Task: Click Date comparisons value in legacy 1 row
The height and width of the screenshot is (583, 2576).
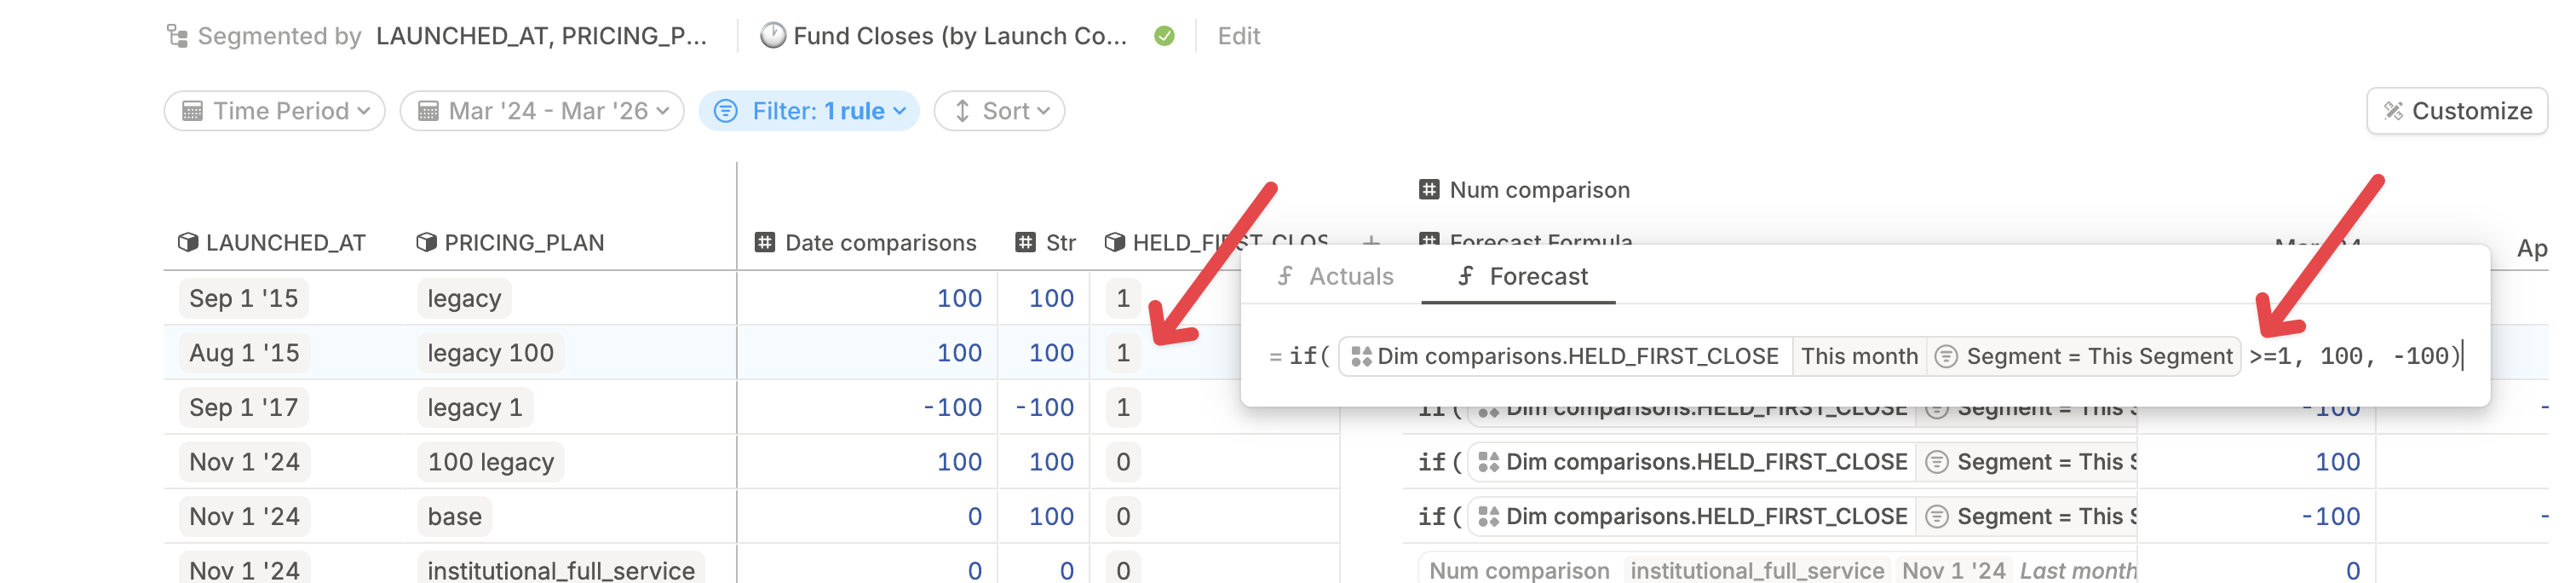Action: pos(952,408)
